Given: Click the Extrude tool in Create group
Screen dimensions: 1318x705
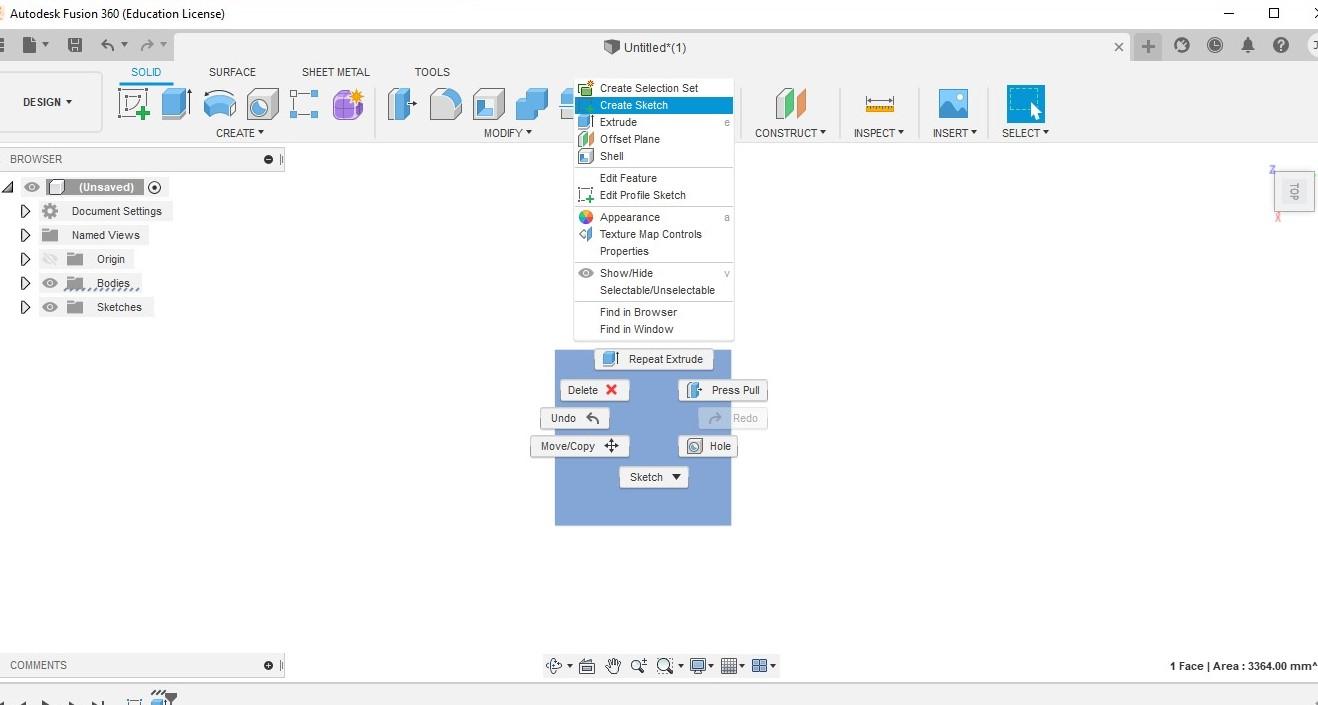Looking at the screenshot, I should tap(176, 104).
